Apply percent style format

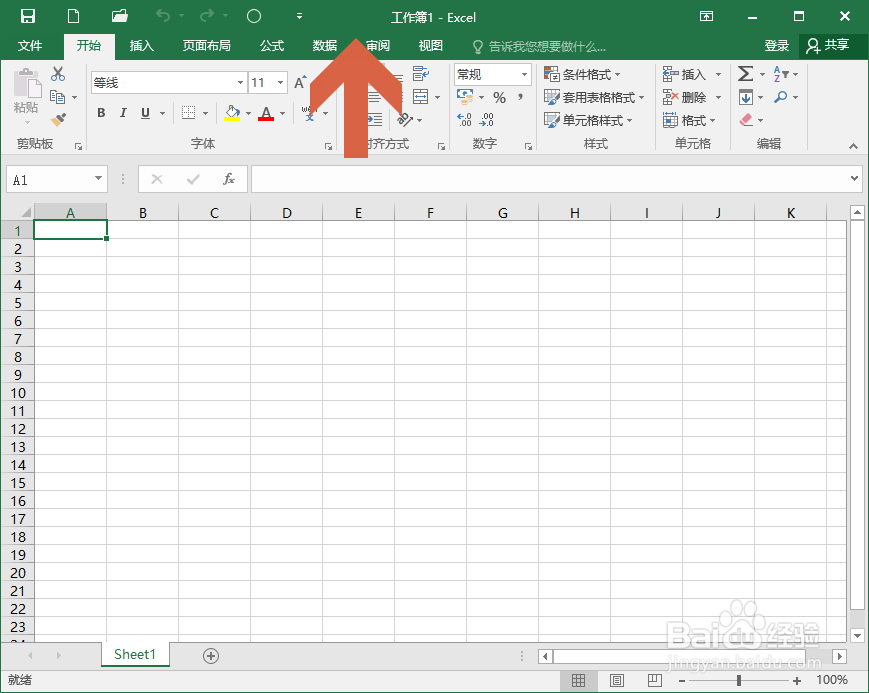point(499,98)
